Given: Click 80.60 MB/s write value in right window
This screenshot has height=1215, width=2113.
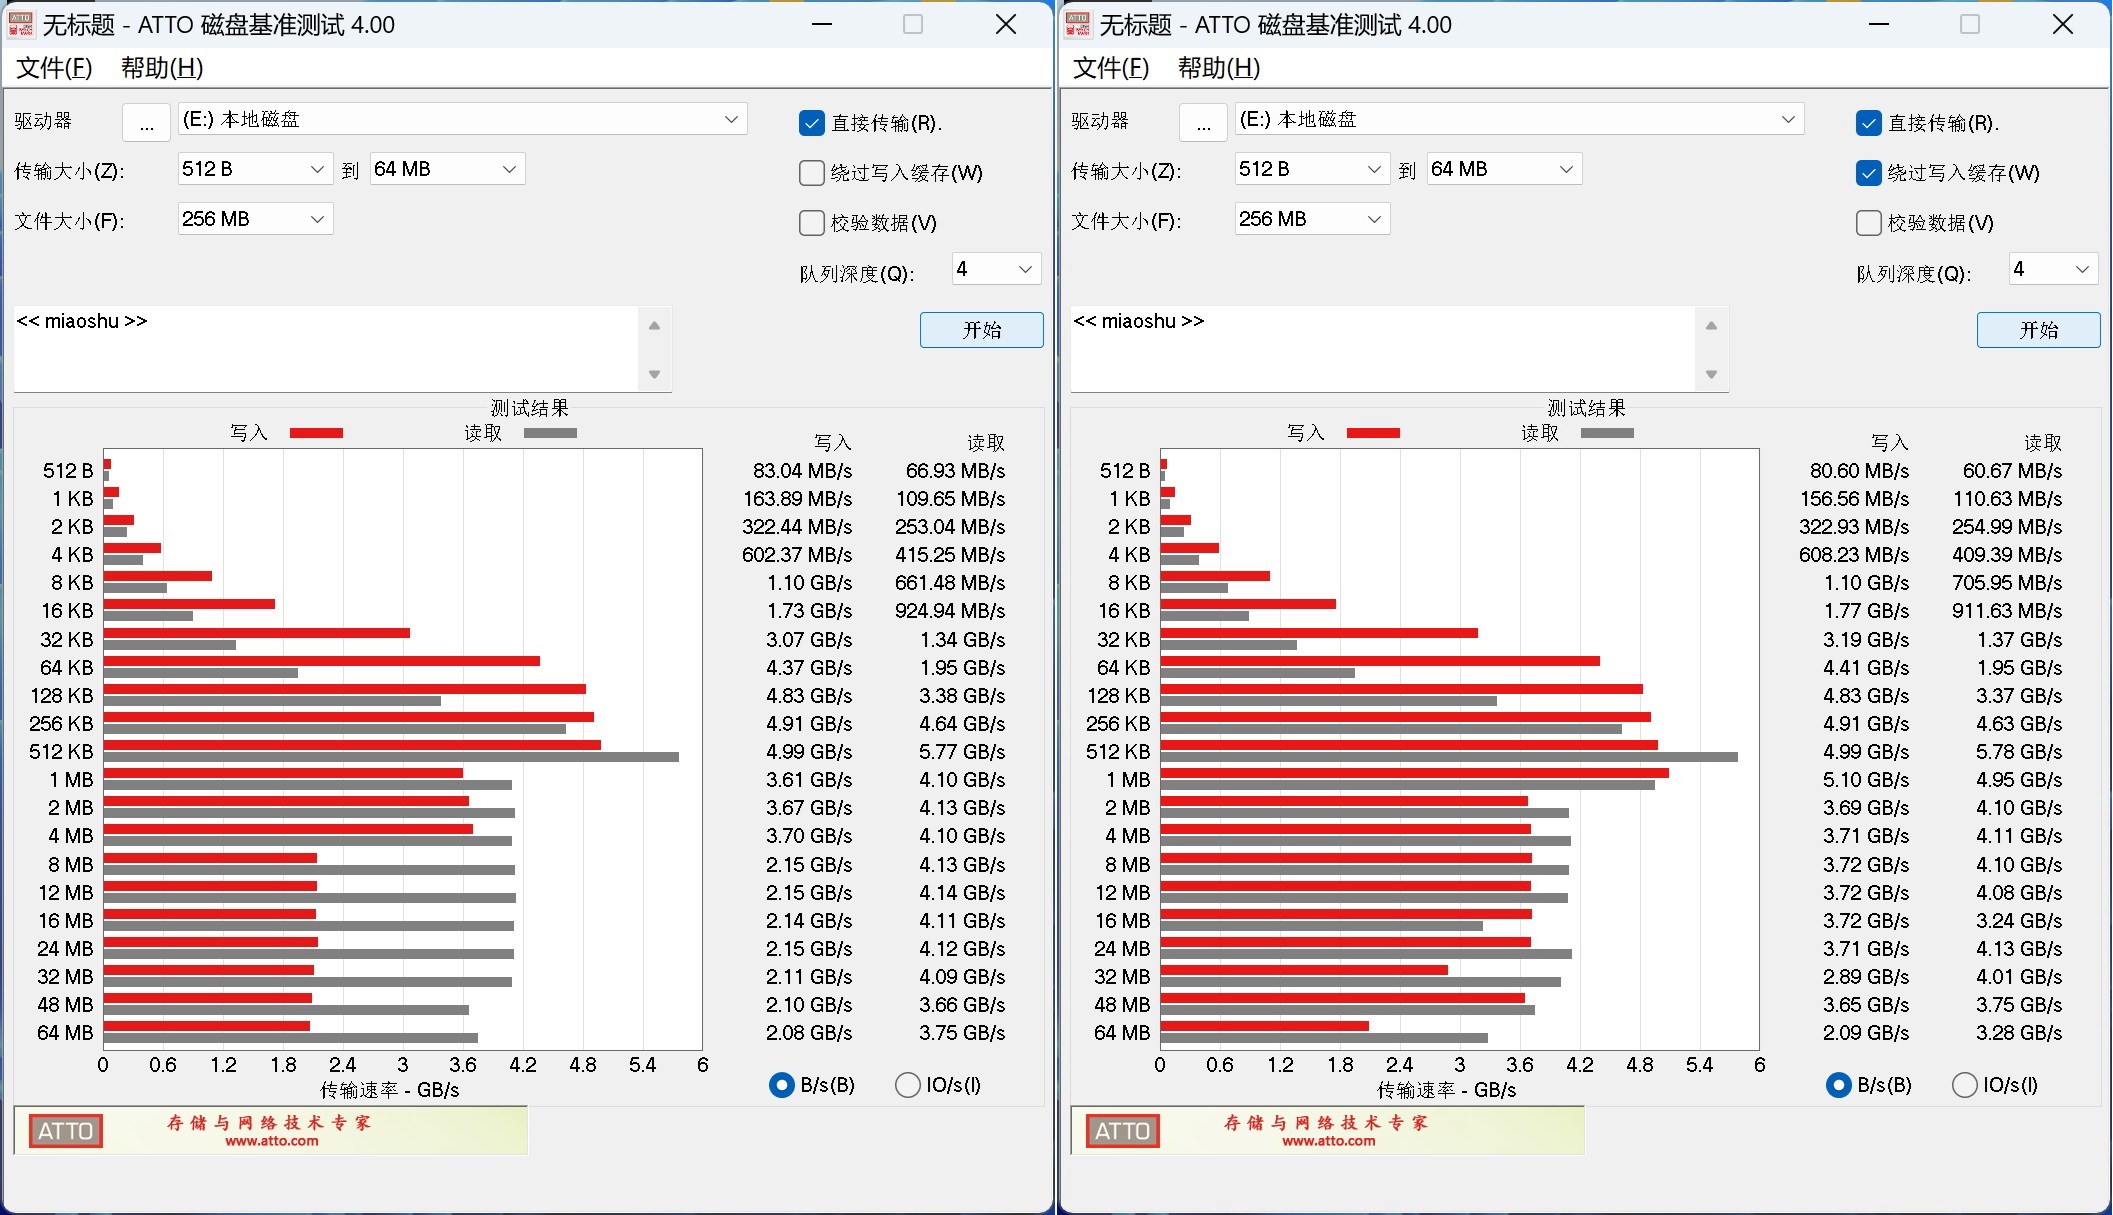Looking at the screenshot, I should coord(1859,470).
